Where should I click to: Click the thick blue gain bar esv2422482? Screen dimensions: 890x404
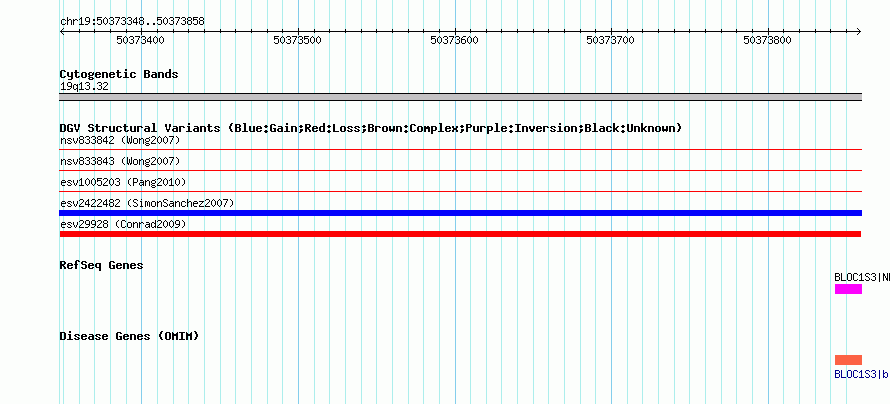(x=460, y=213)
